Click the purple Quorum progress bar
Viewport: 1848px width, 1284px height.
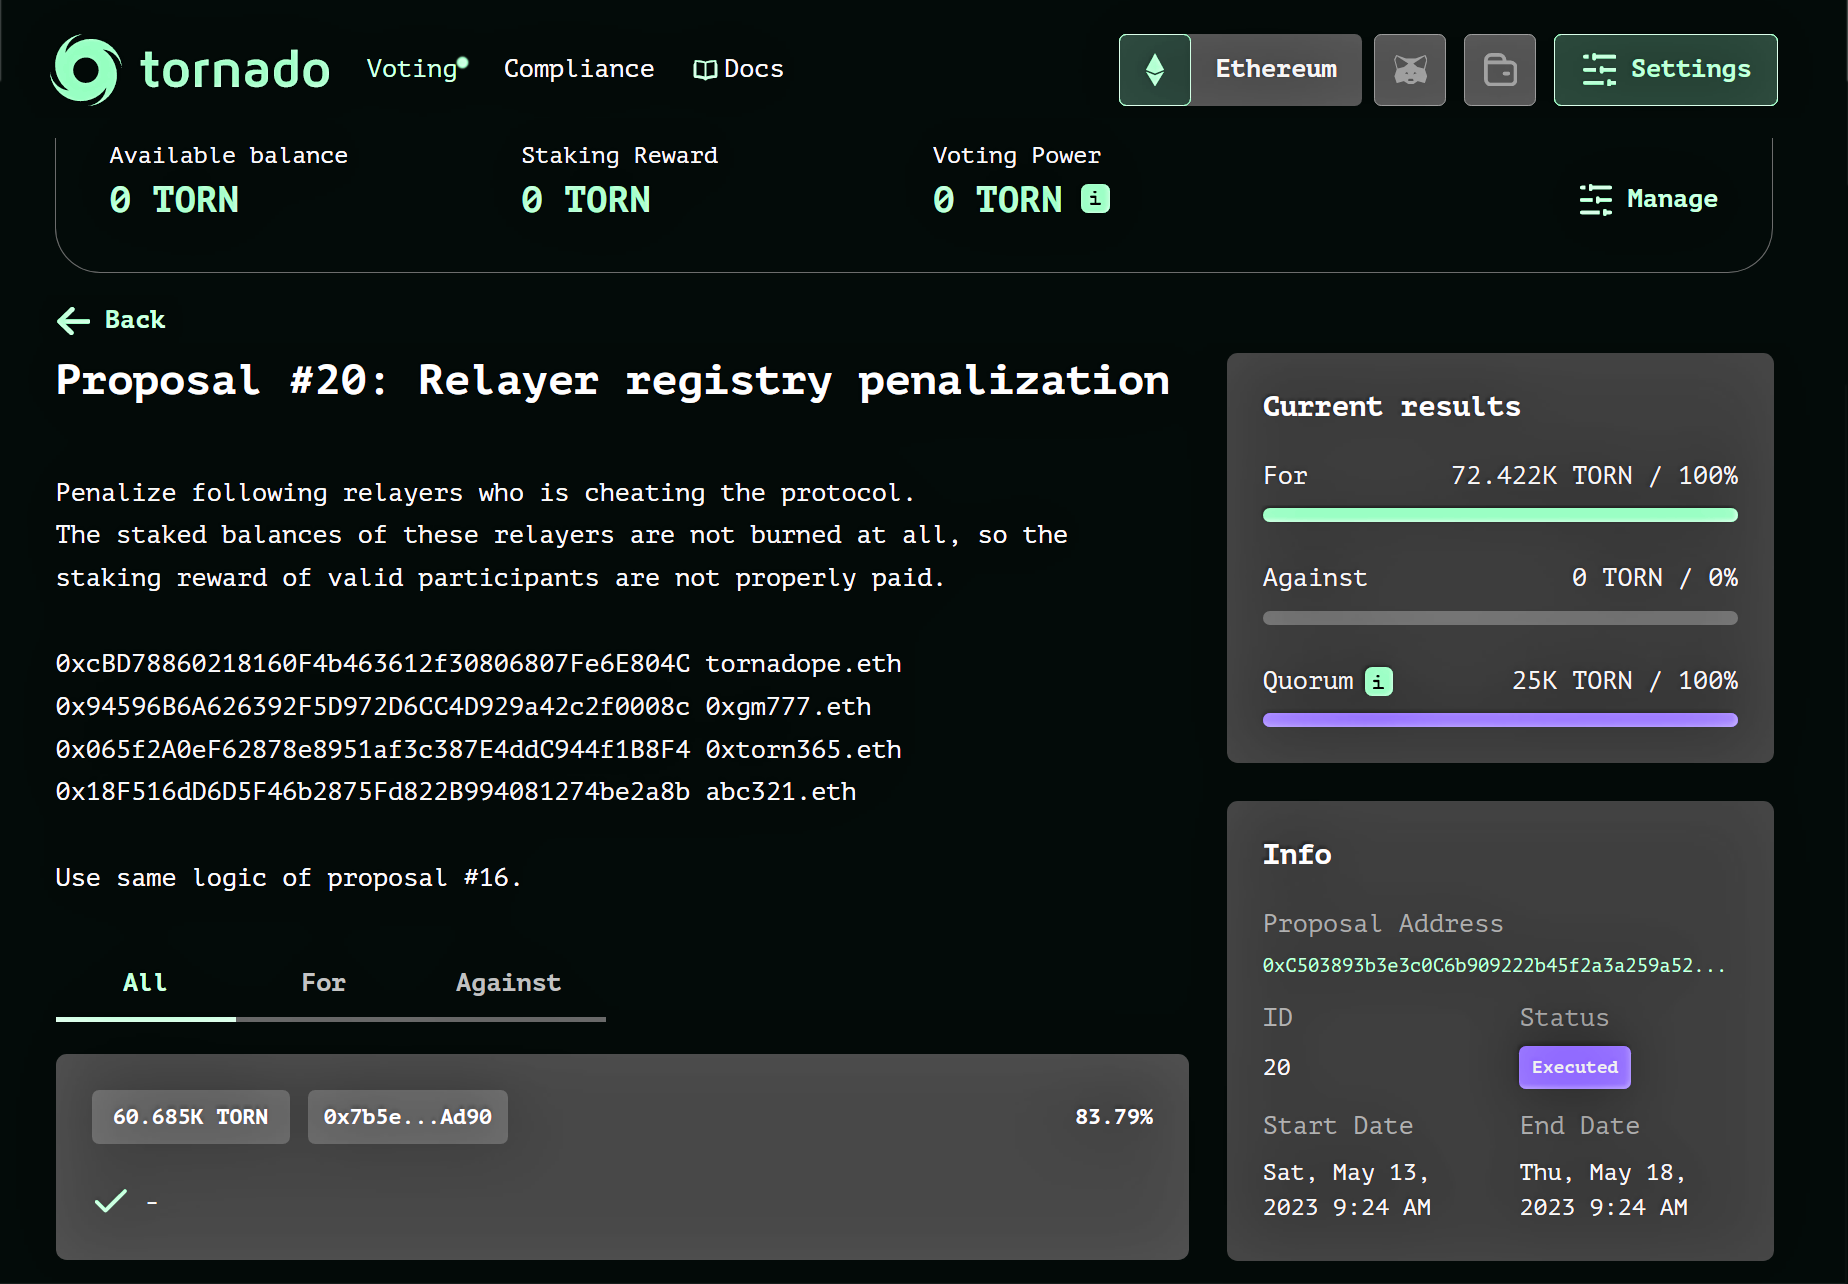(x=1500, y=720)
